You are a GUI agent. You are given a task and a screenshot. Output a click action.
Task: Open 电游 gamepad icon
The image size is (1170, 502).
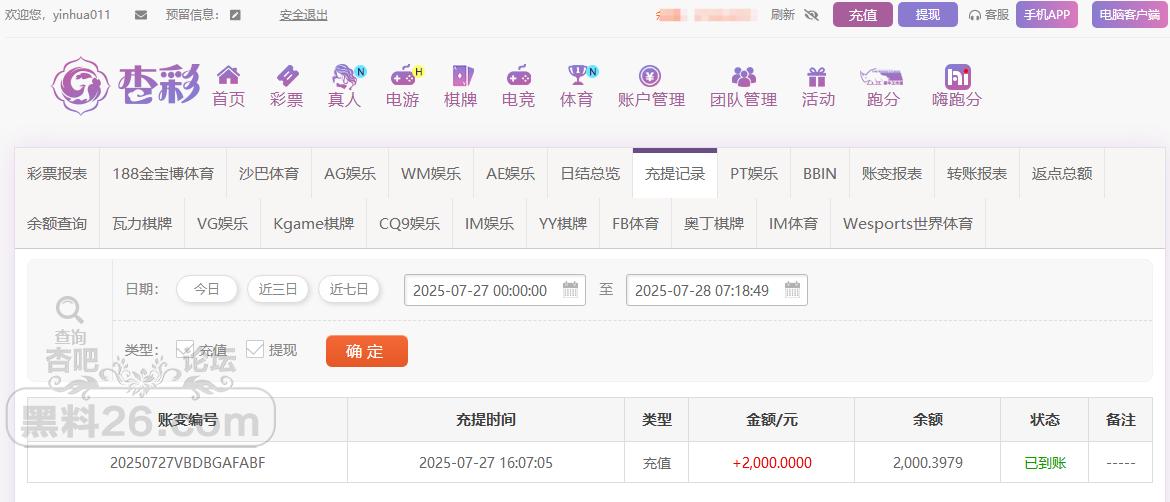tap(403, 75)
